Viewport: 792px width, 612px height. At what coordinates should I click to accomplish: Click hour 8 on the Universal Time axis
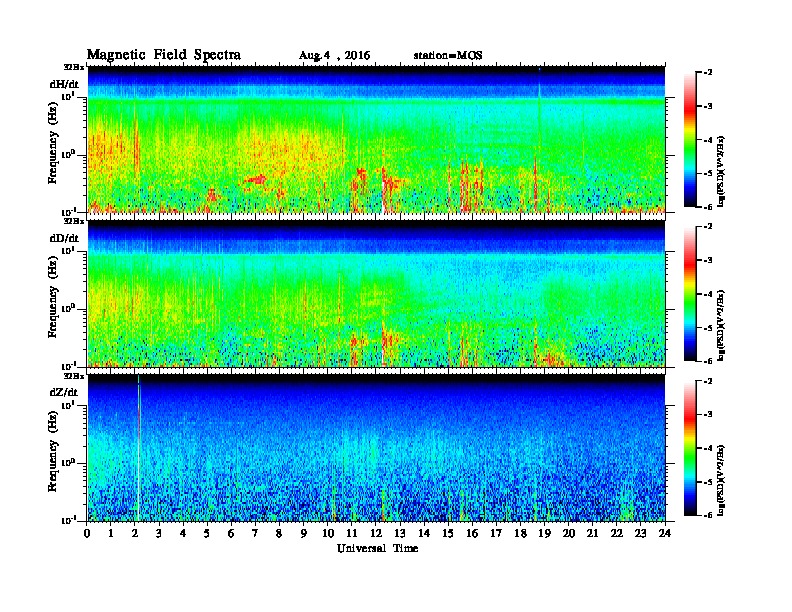tap(279, 534)
